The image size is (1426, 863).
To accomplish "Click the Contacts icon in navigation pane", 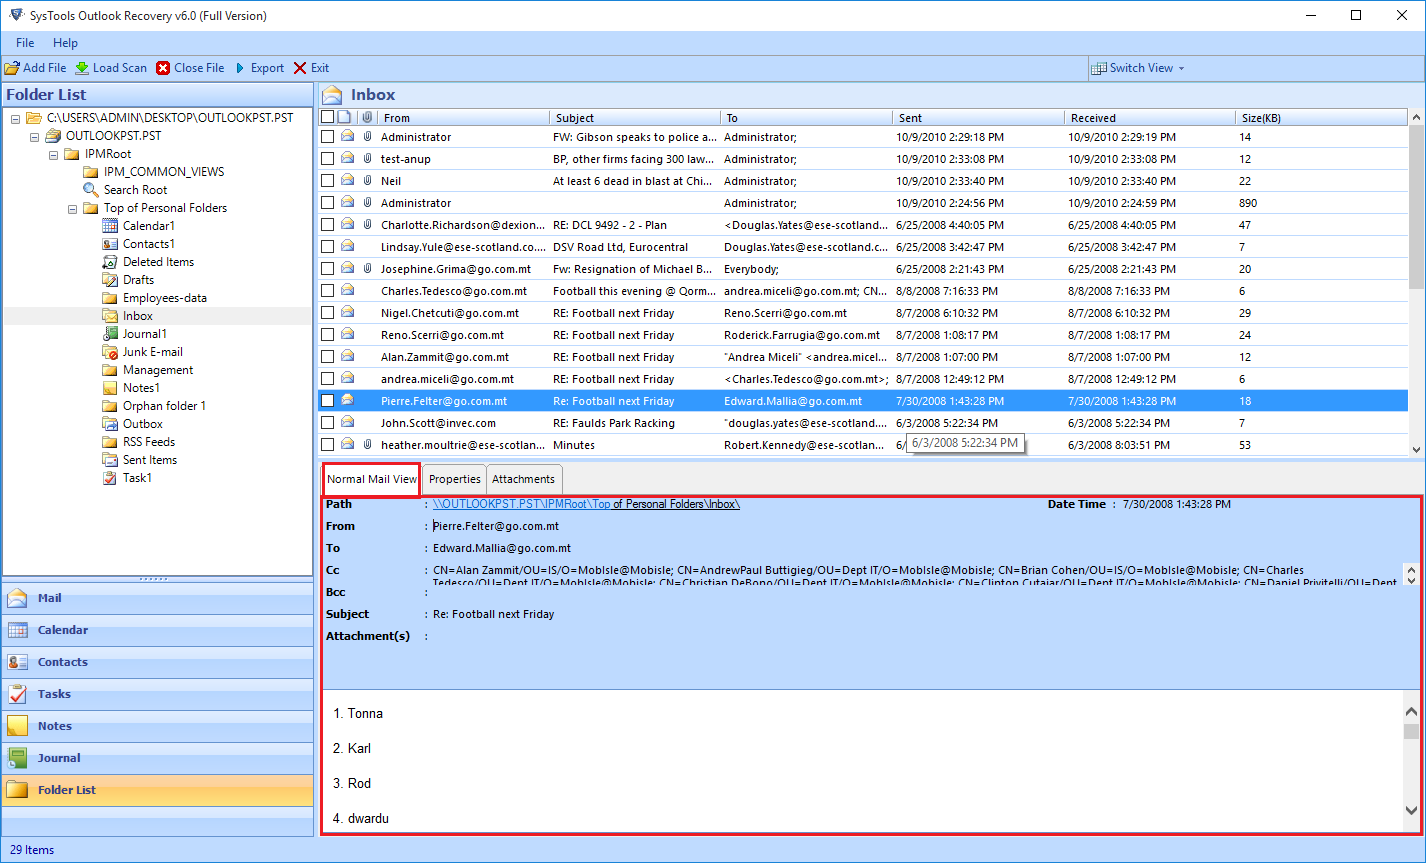I will tap(18, 662).
